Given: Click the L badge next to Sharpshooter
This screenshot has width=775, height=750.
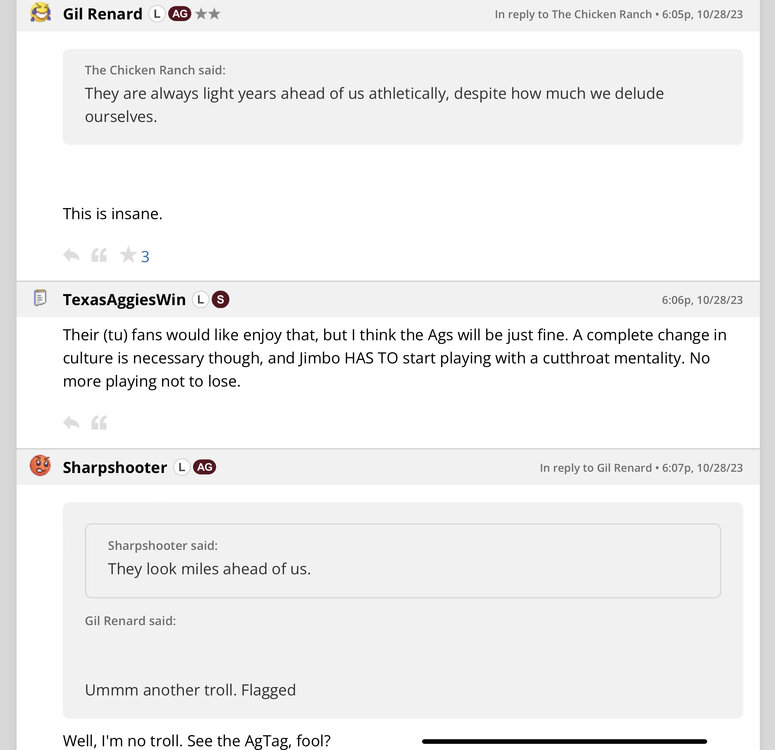Looking at the screenshot, I should [181, 467].
